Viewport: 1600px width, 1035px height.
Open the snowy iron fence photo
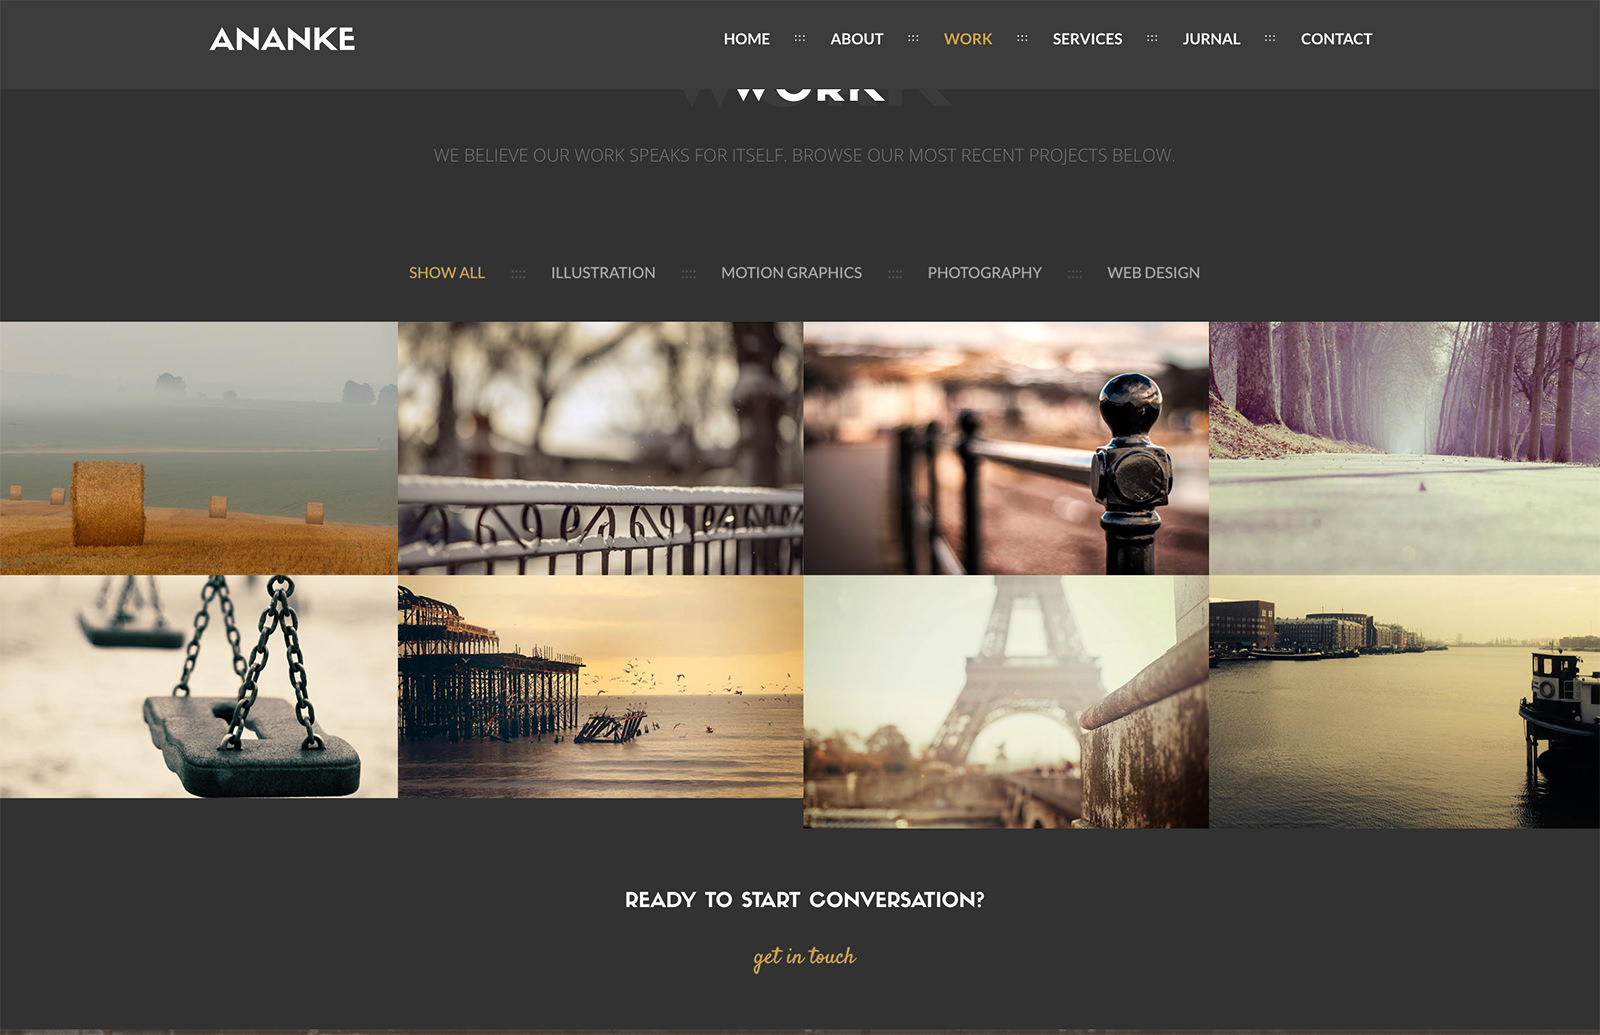click(600, 448)
